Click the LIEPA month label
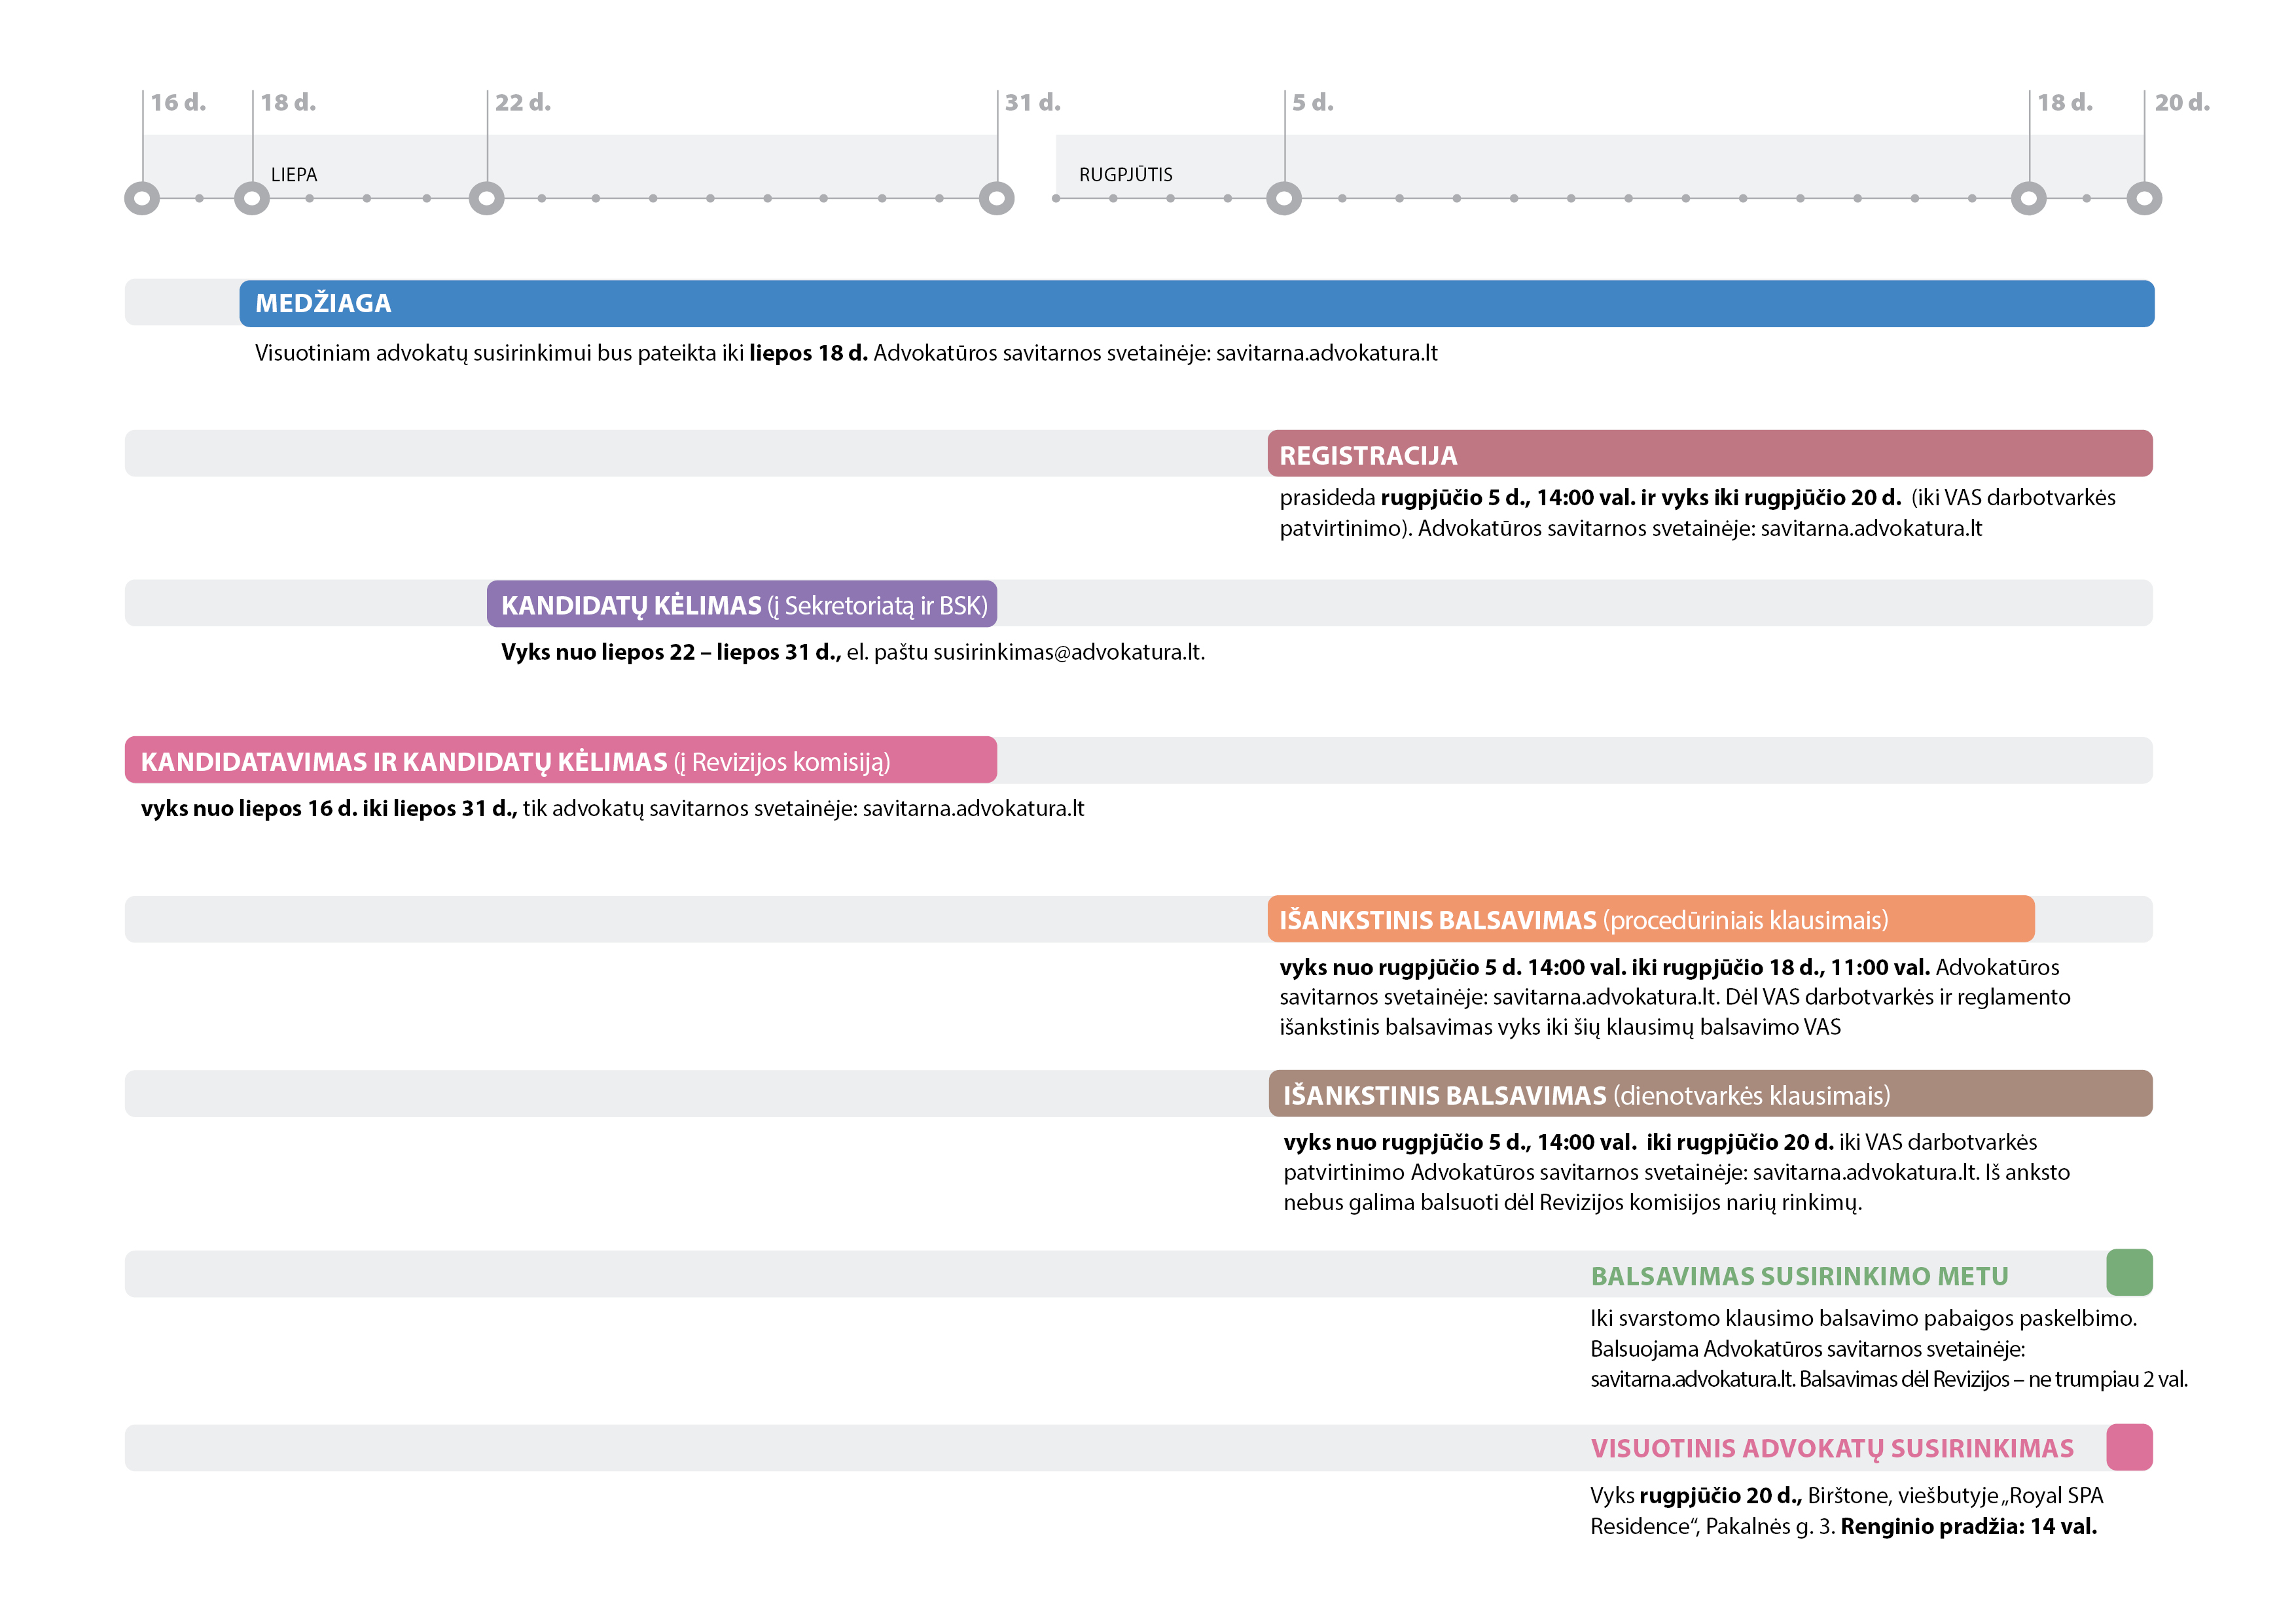 (294, 174)
